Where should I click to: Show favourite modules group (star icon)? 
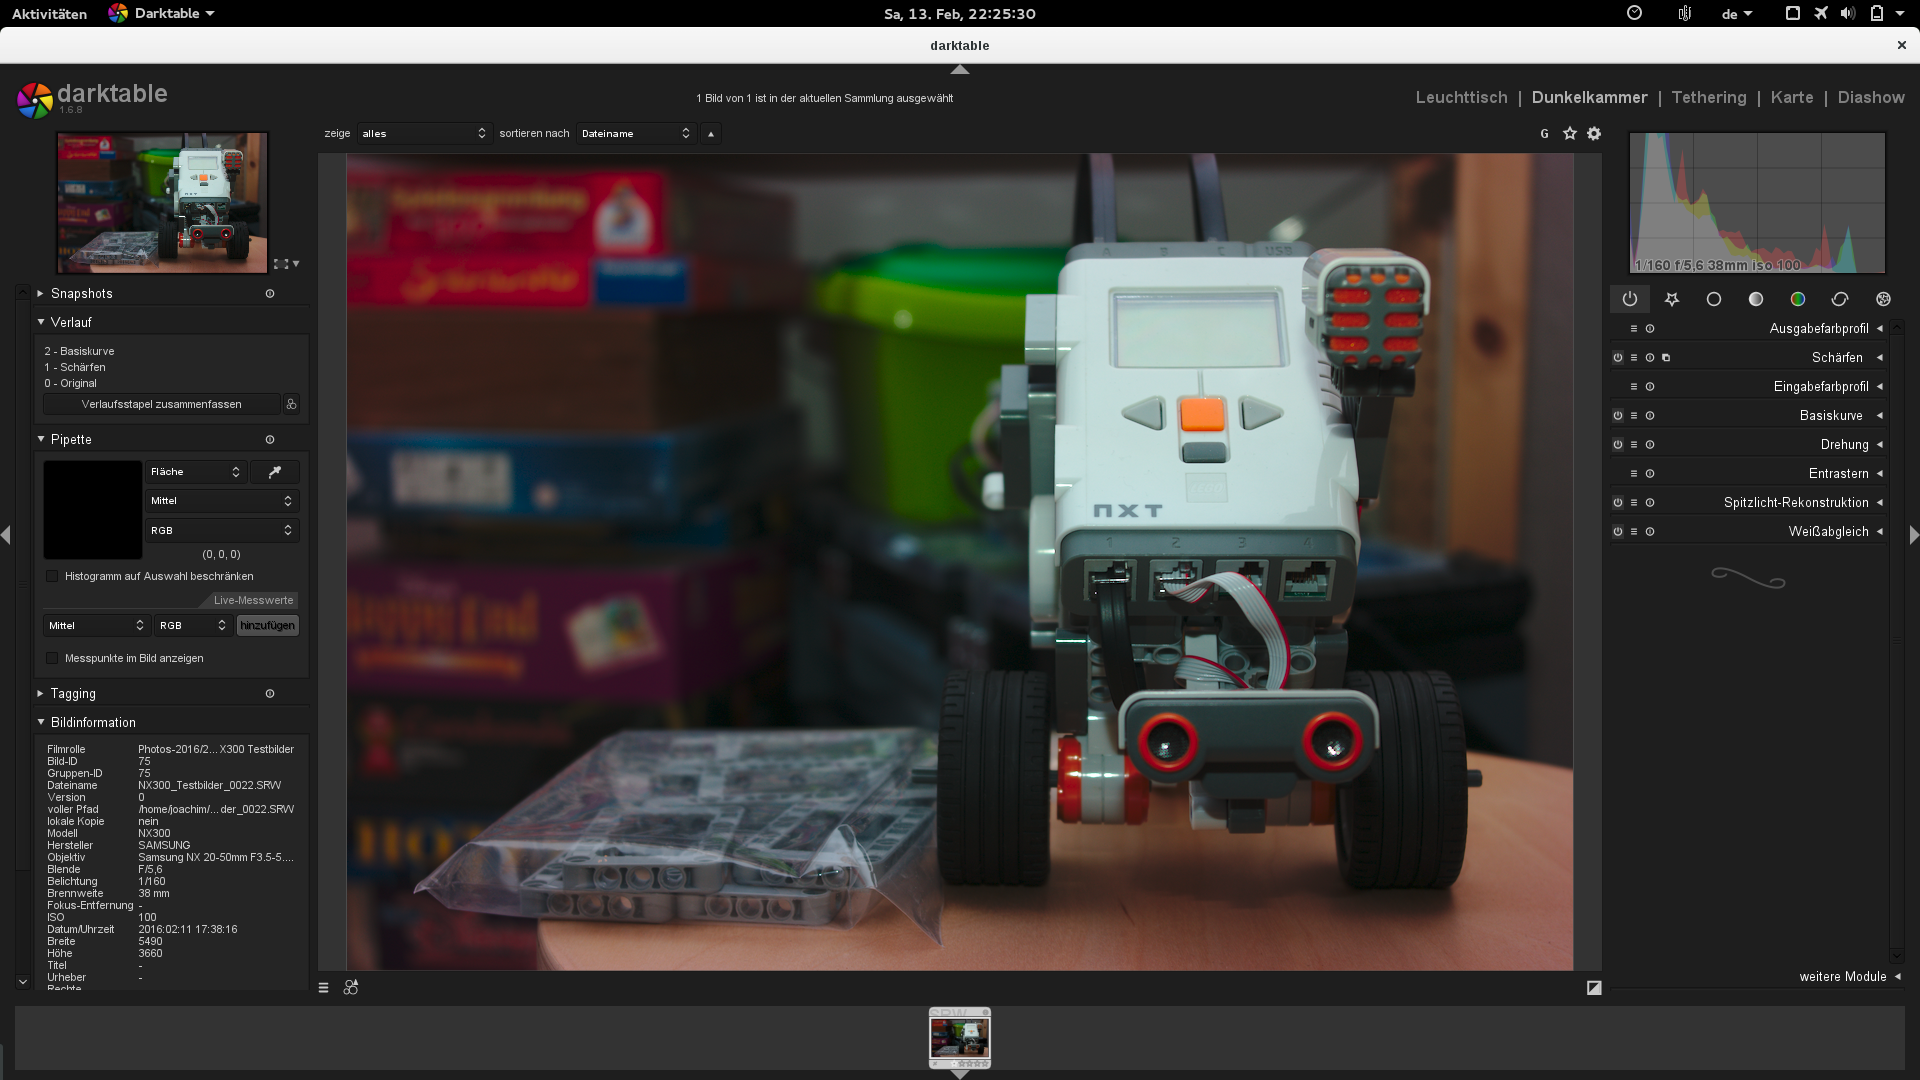(1672, 299)
